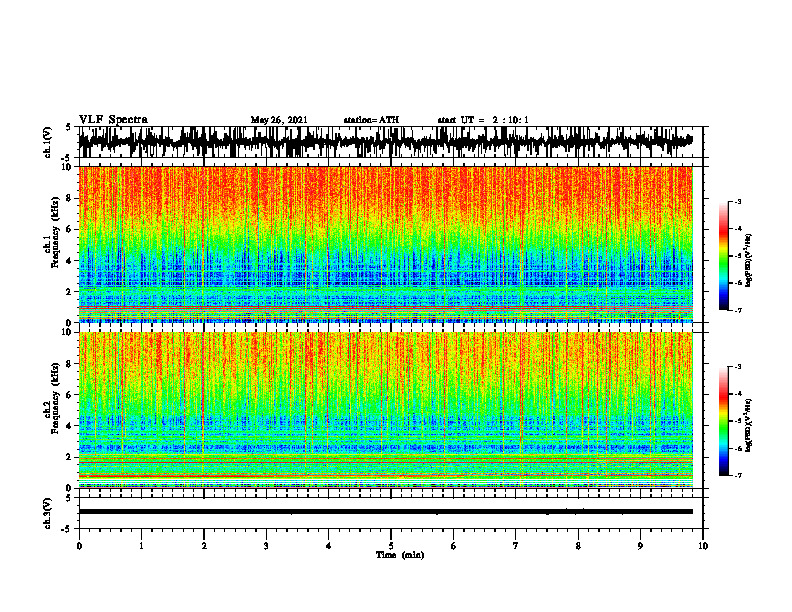Click the ch.2 color scale bar
The height and width of the screenshot is (612, 792).
tap(723, 421)
